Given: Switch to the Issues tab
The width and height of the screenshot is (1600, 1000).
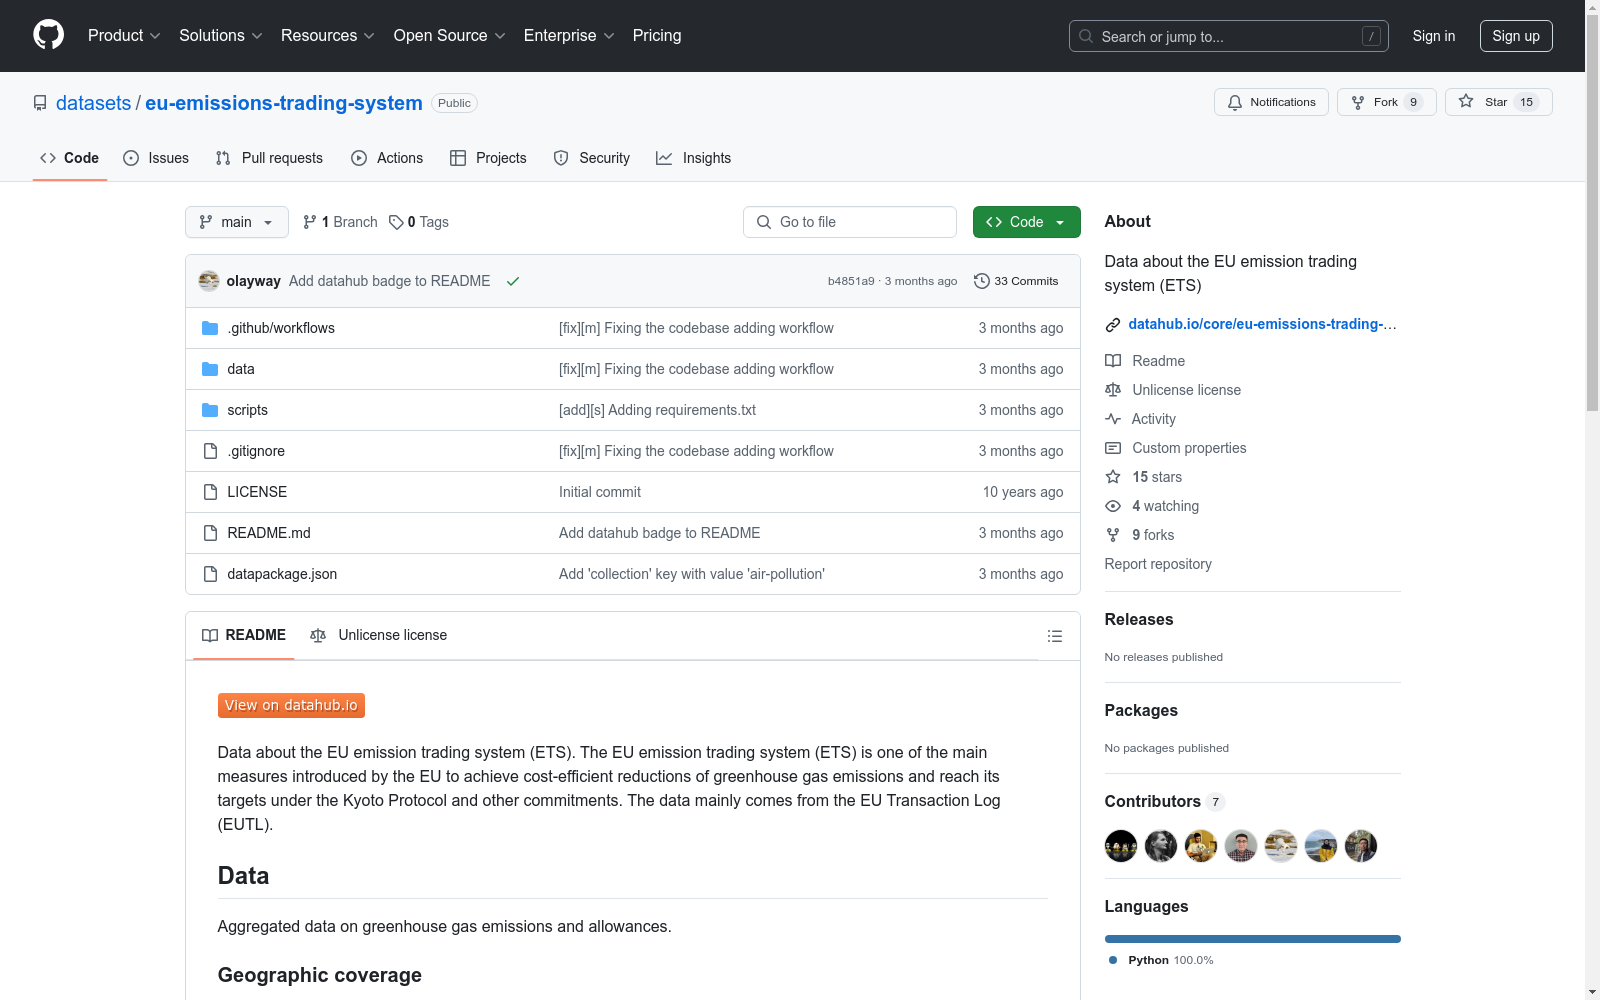Looking at the screenshot, I should click(x=156, y=158).
